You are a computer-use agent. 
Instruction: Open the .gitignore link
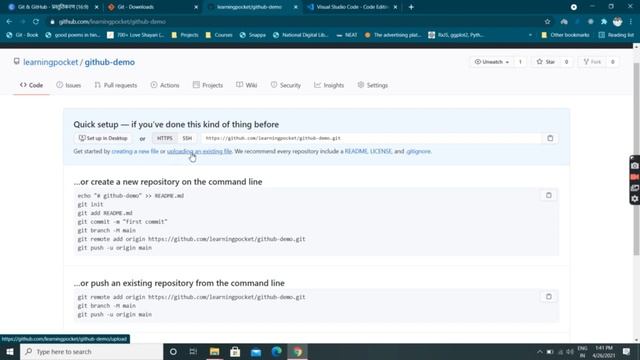pyautogui.click(x=418, y=151)
